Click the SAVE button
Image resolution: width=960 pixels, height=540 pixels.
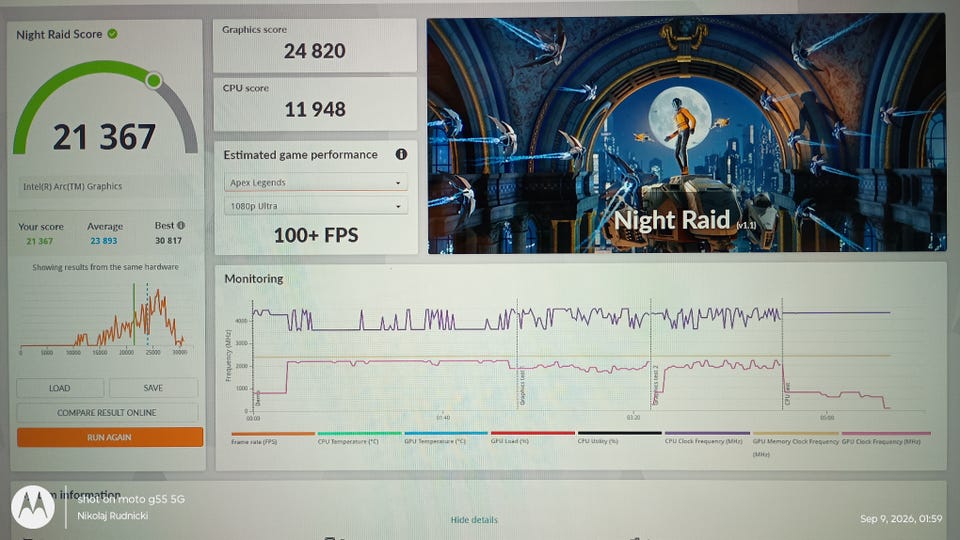click(153, 388)
